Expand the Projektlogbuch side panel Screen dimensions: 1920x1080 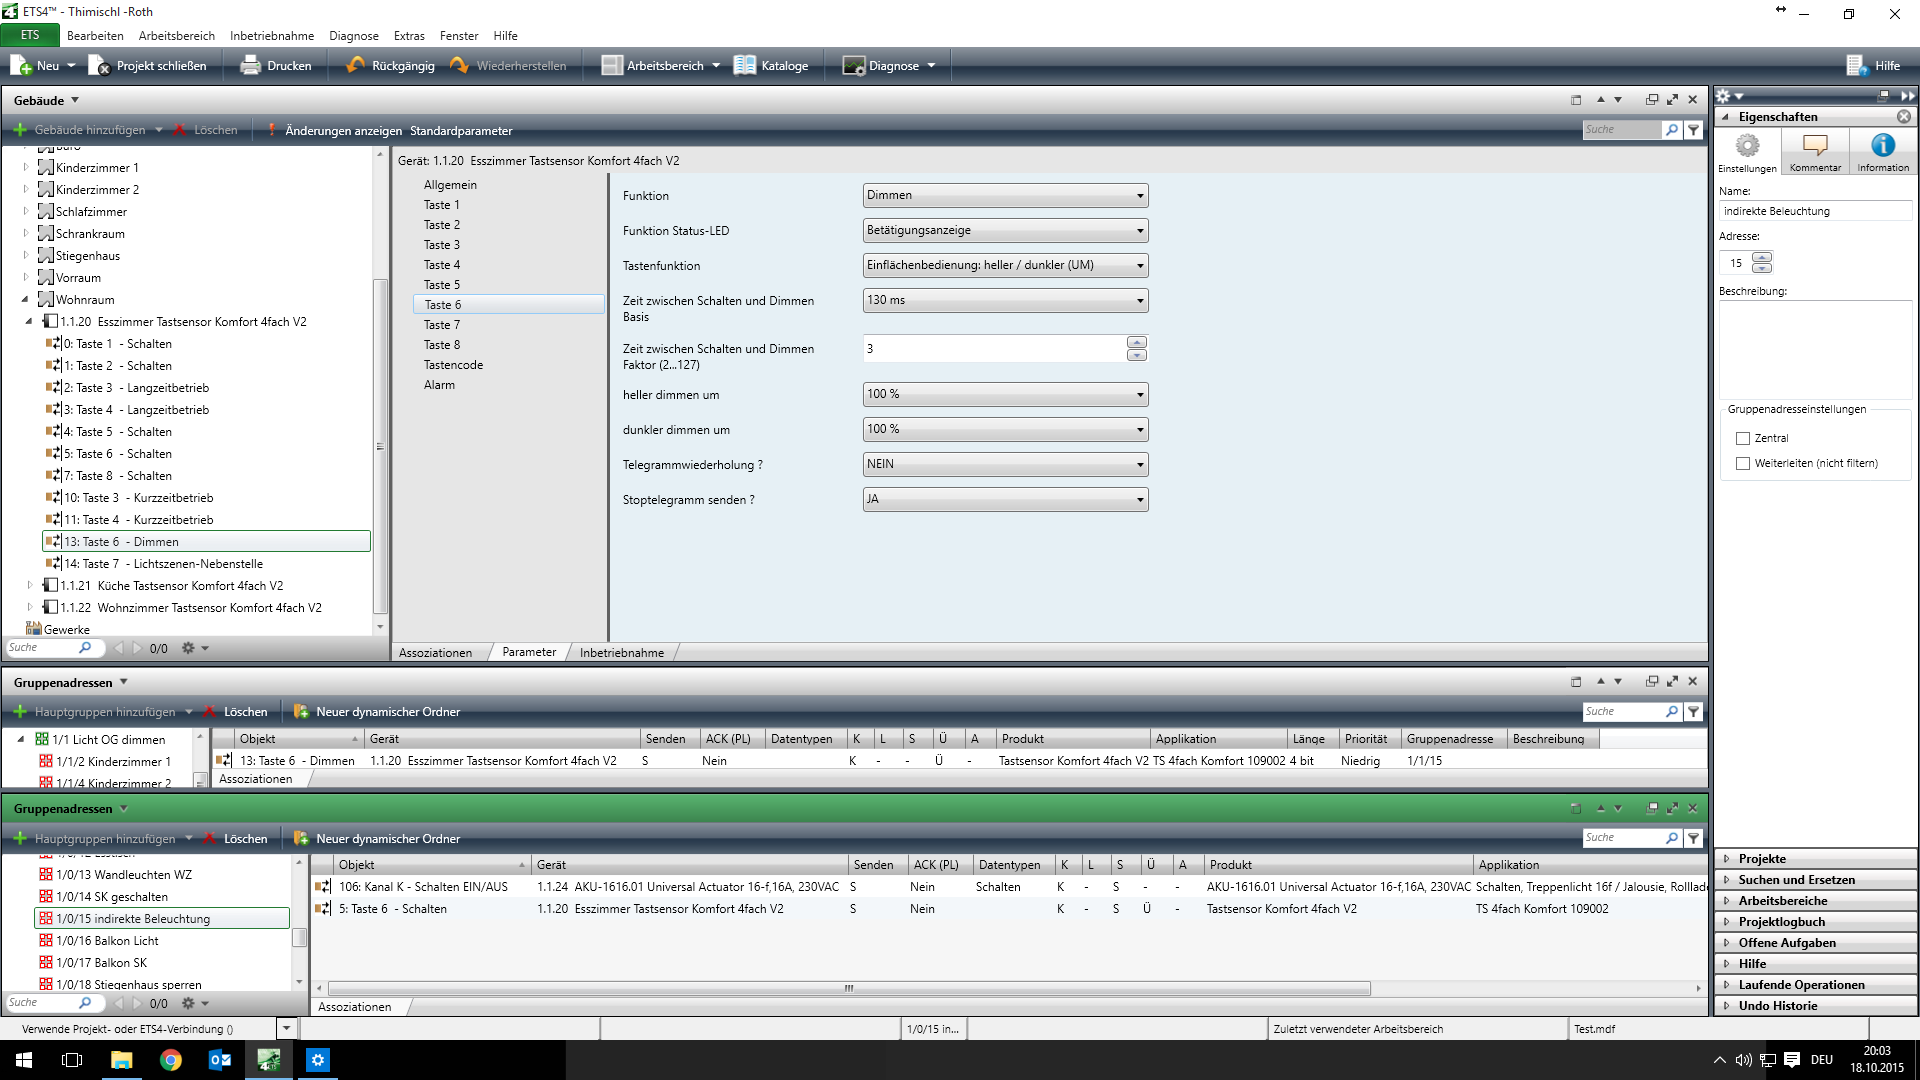tap(1781, 922)
